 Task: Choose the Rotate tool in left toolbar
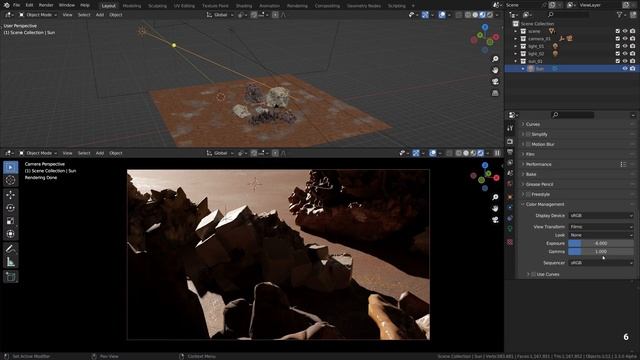click(x=11, y=208)
